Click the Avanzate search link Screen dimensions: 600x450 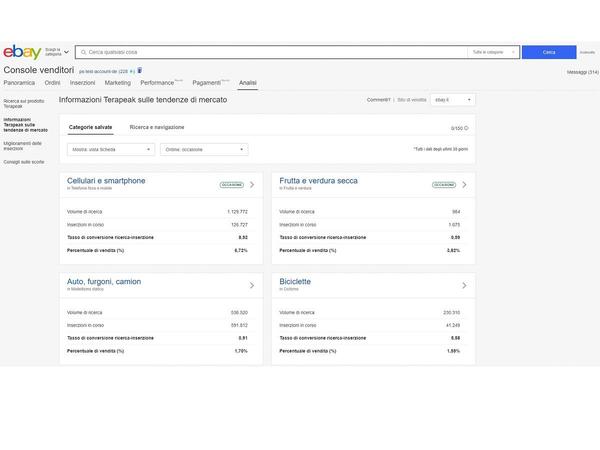pyautogui.click(x=587, y=52)
